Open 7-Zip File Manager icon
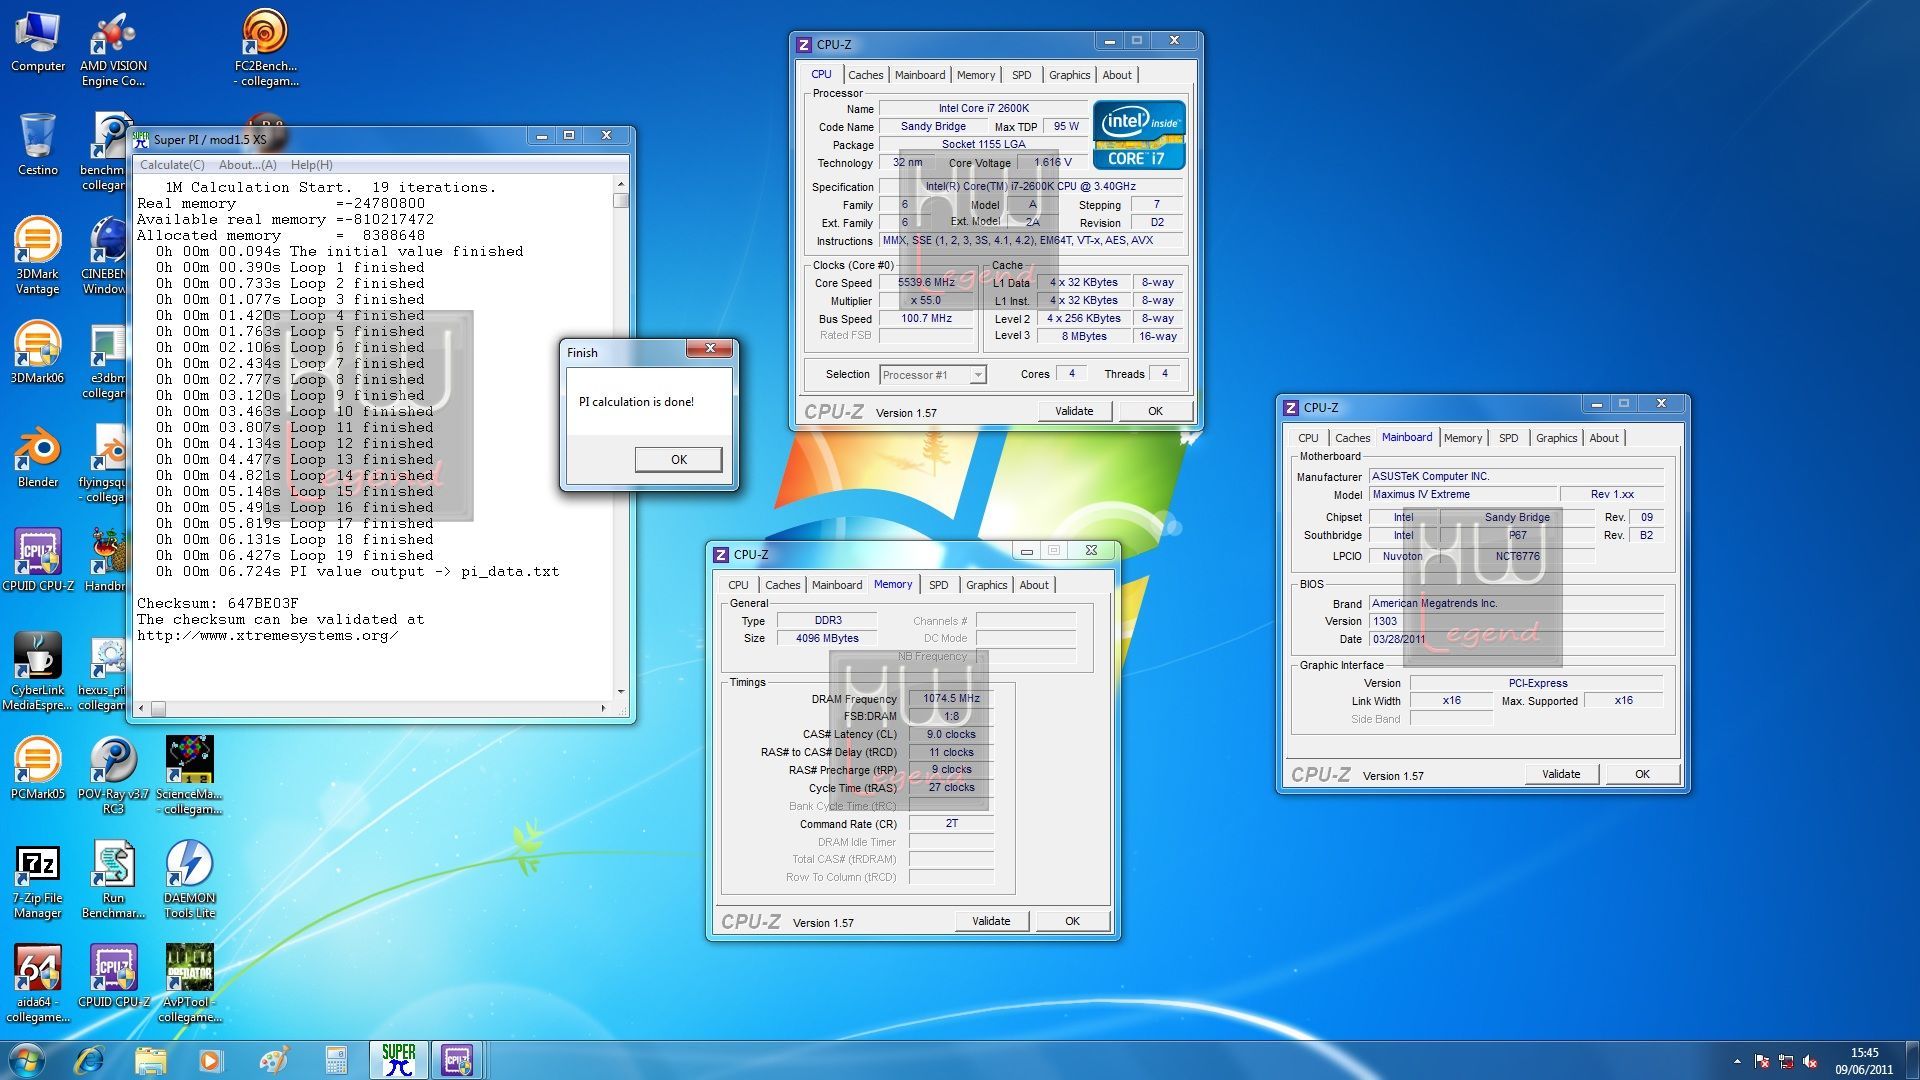This screenshot has height=1080, width=1920. point(38,879)
